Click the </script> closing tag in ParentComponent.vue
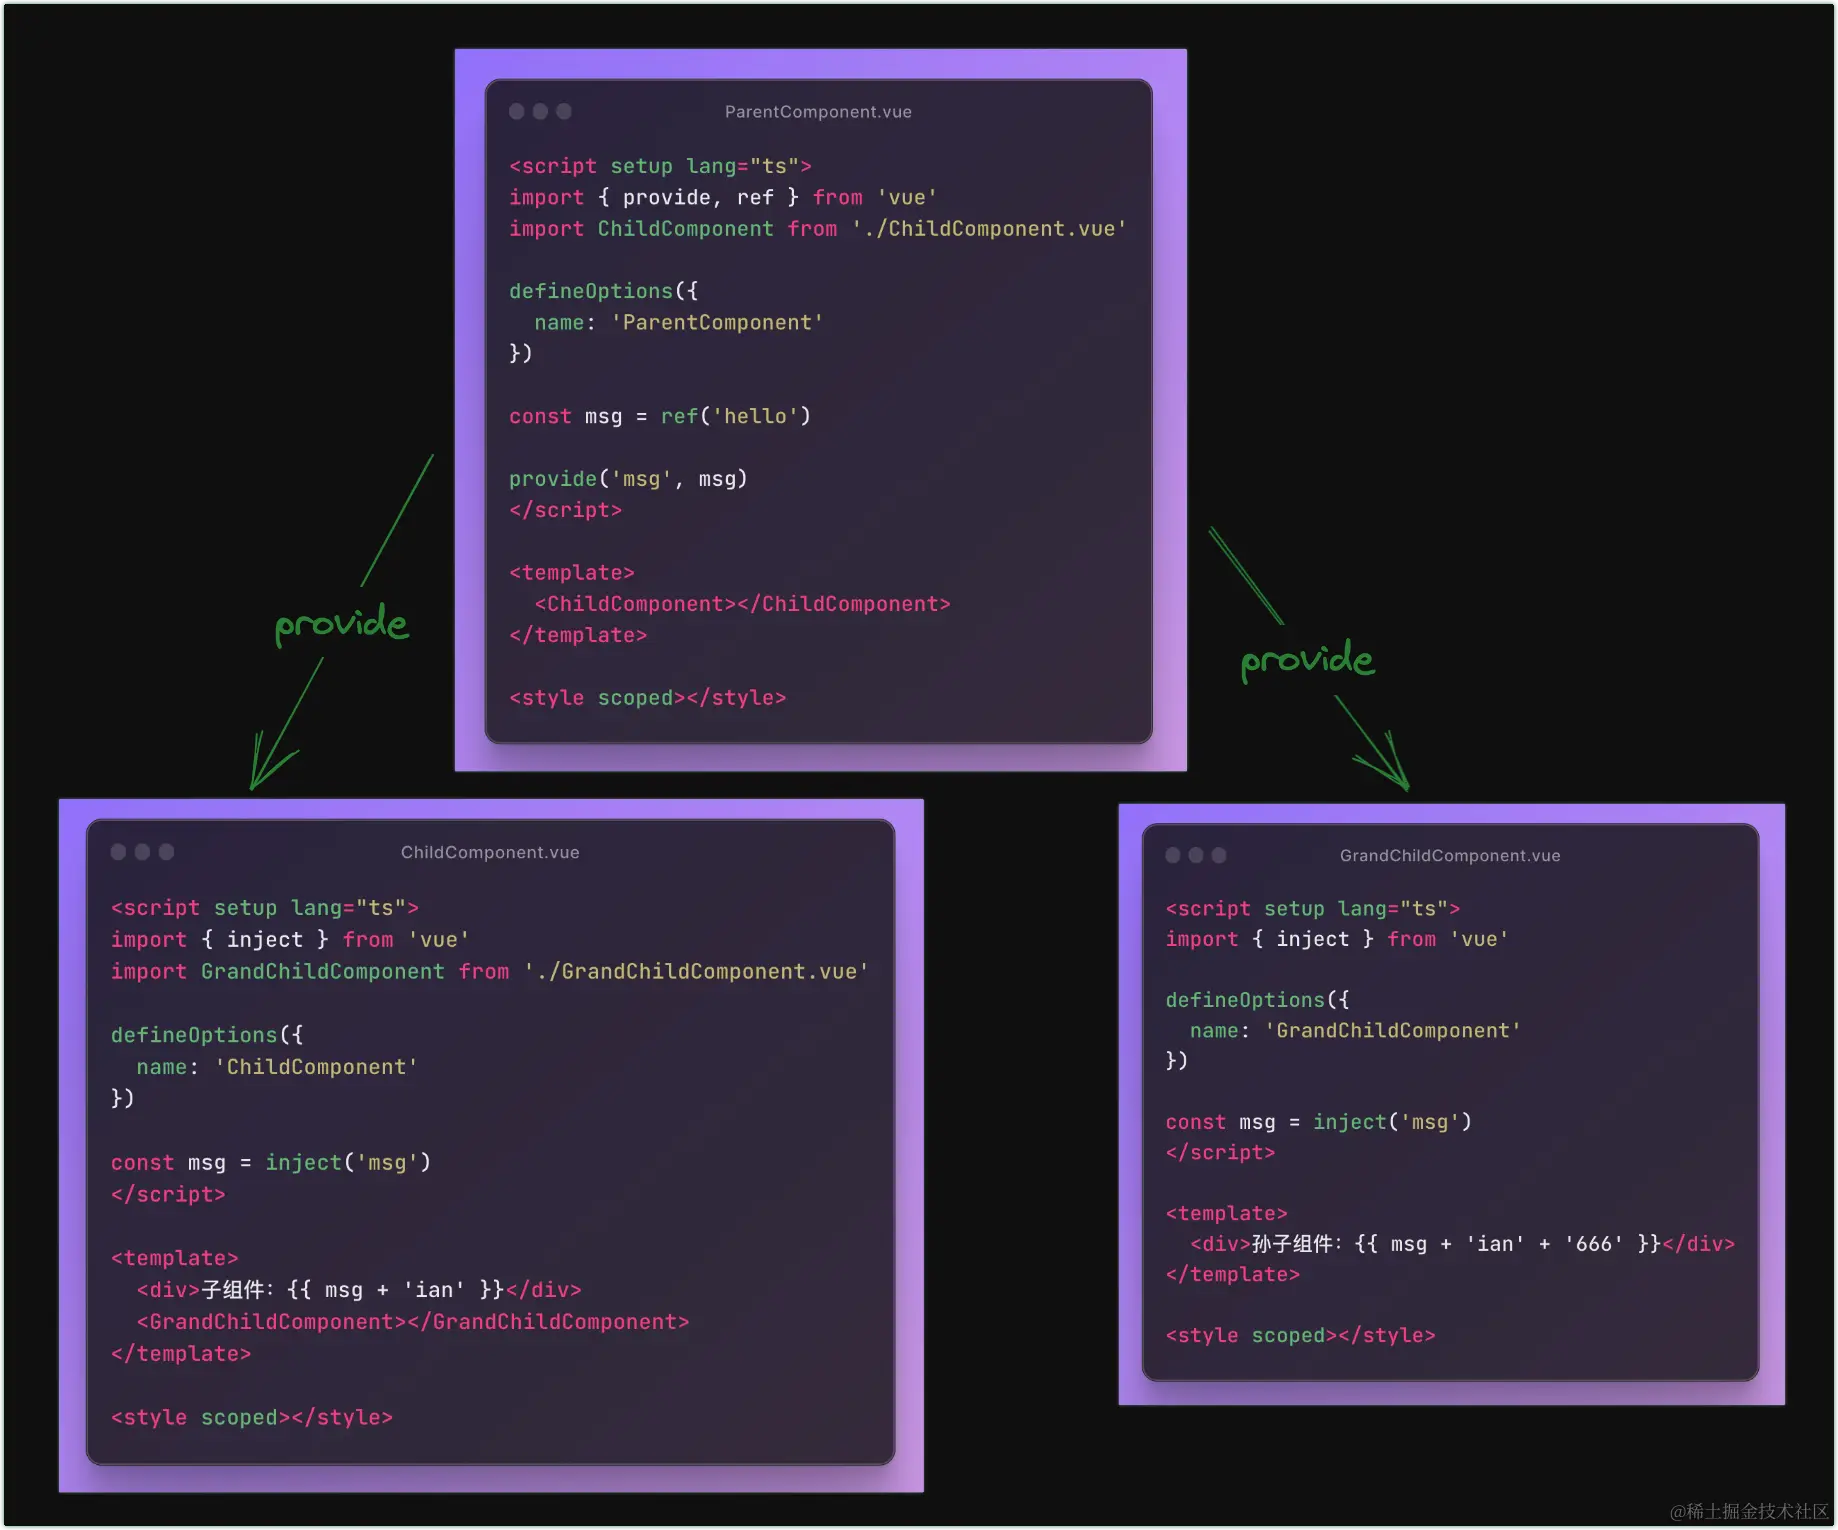1838x1530 pixels. 565,510
